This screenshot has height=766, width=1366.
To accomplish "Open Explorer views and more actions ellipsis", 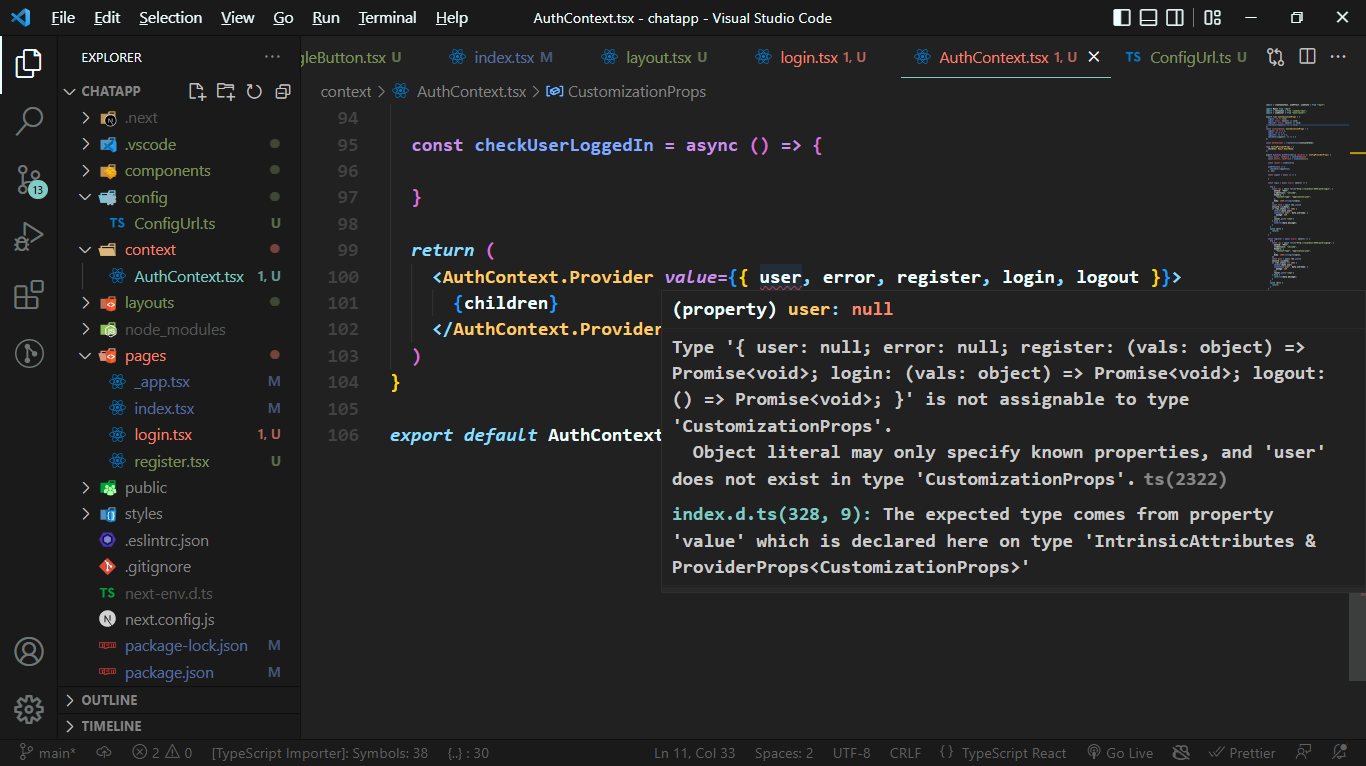I will 273,57.
